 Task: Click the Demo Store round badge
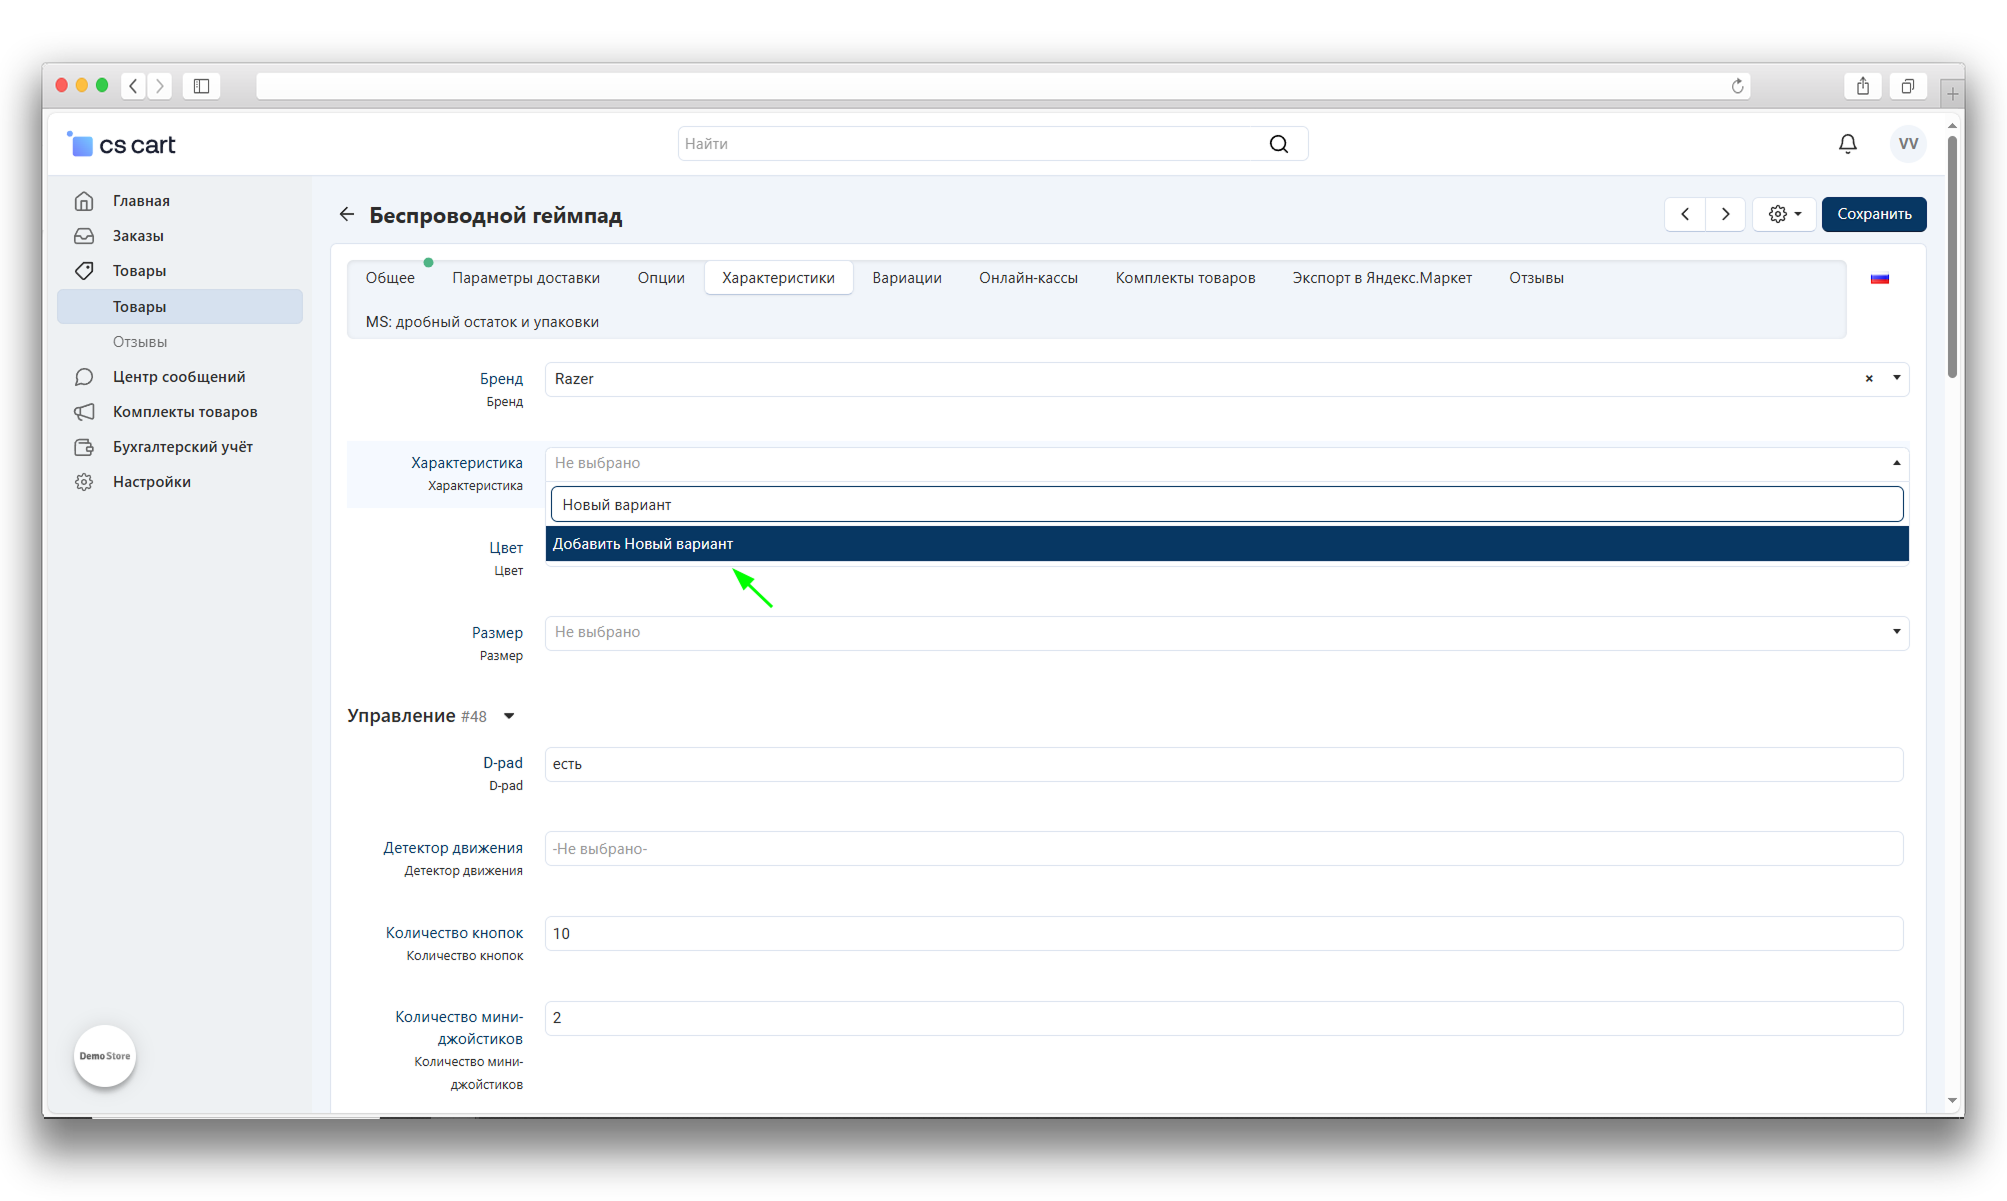pos(105,1056)
